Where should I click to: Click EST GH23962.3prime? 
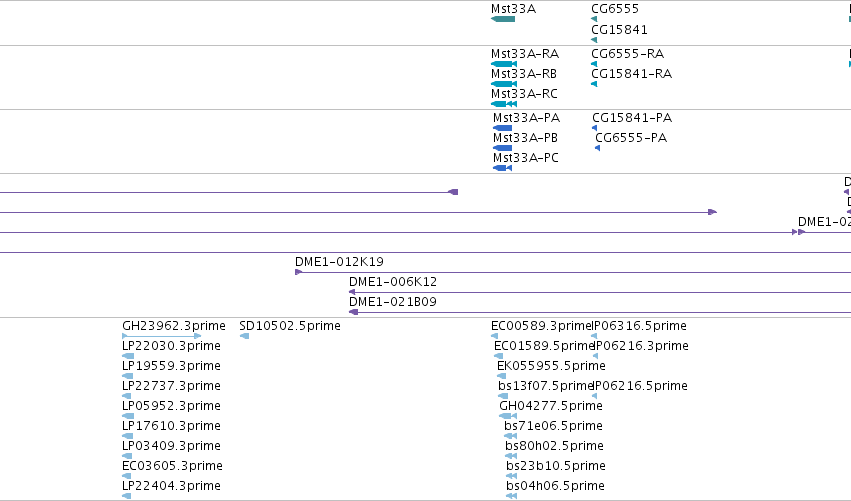tap(174, 326)
